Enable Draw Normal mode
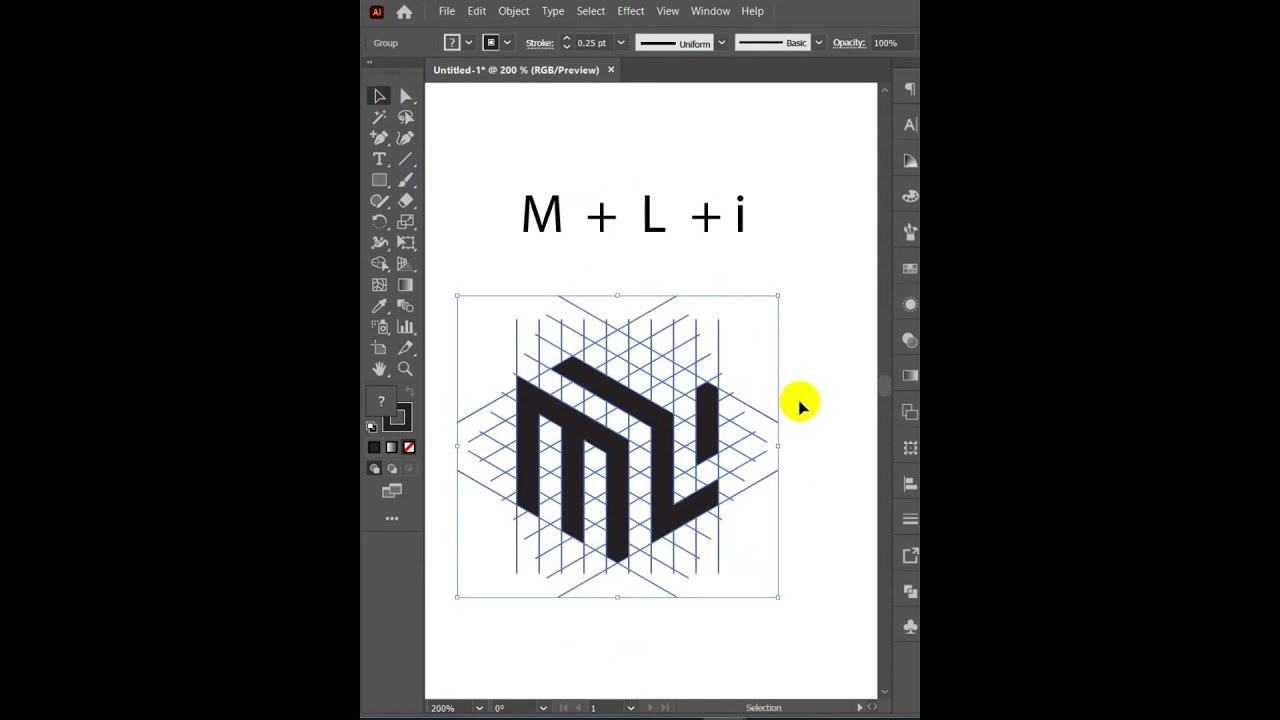 375,468
